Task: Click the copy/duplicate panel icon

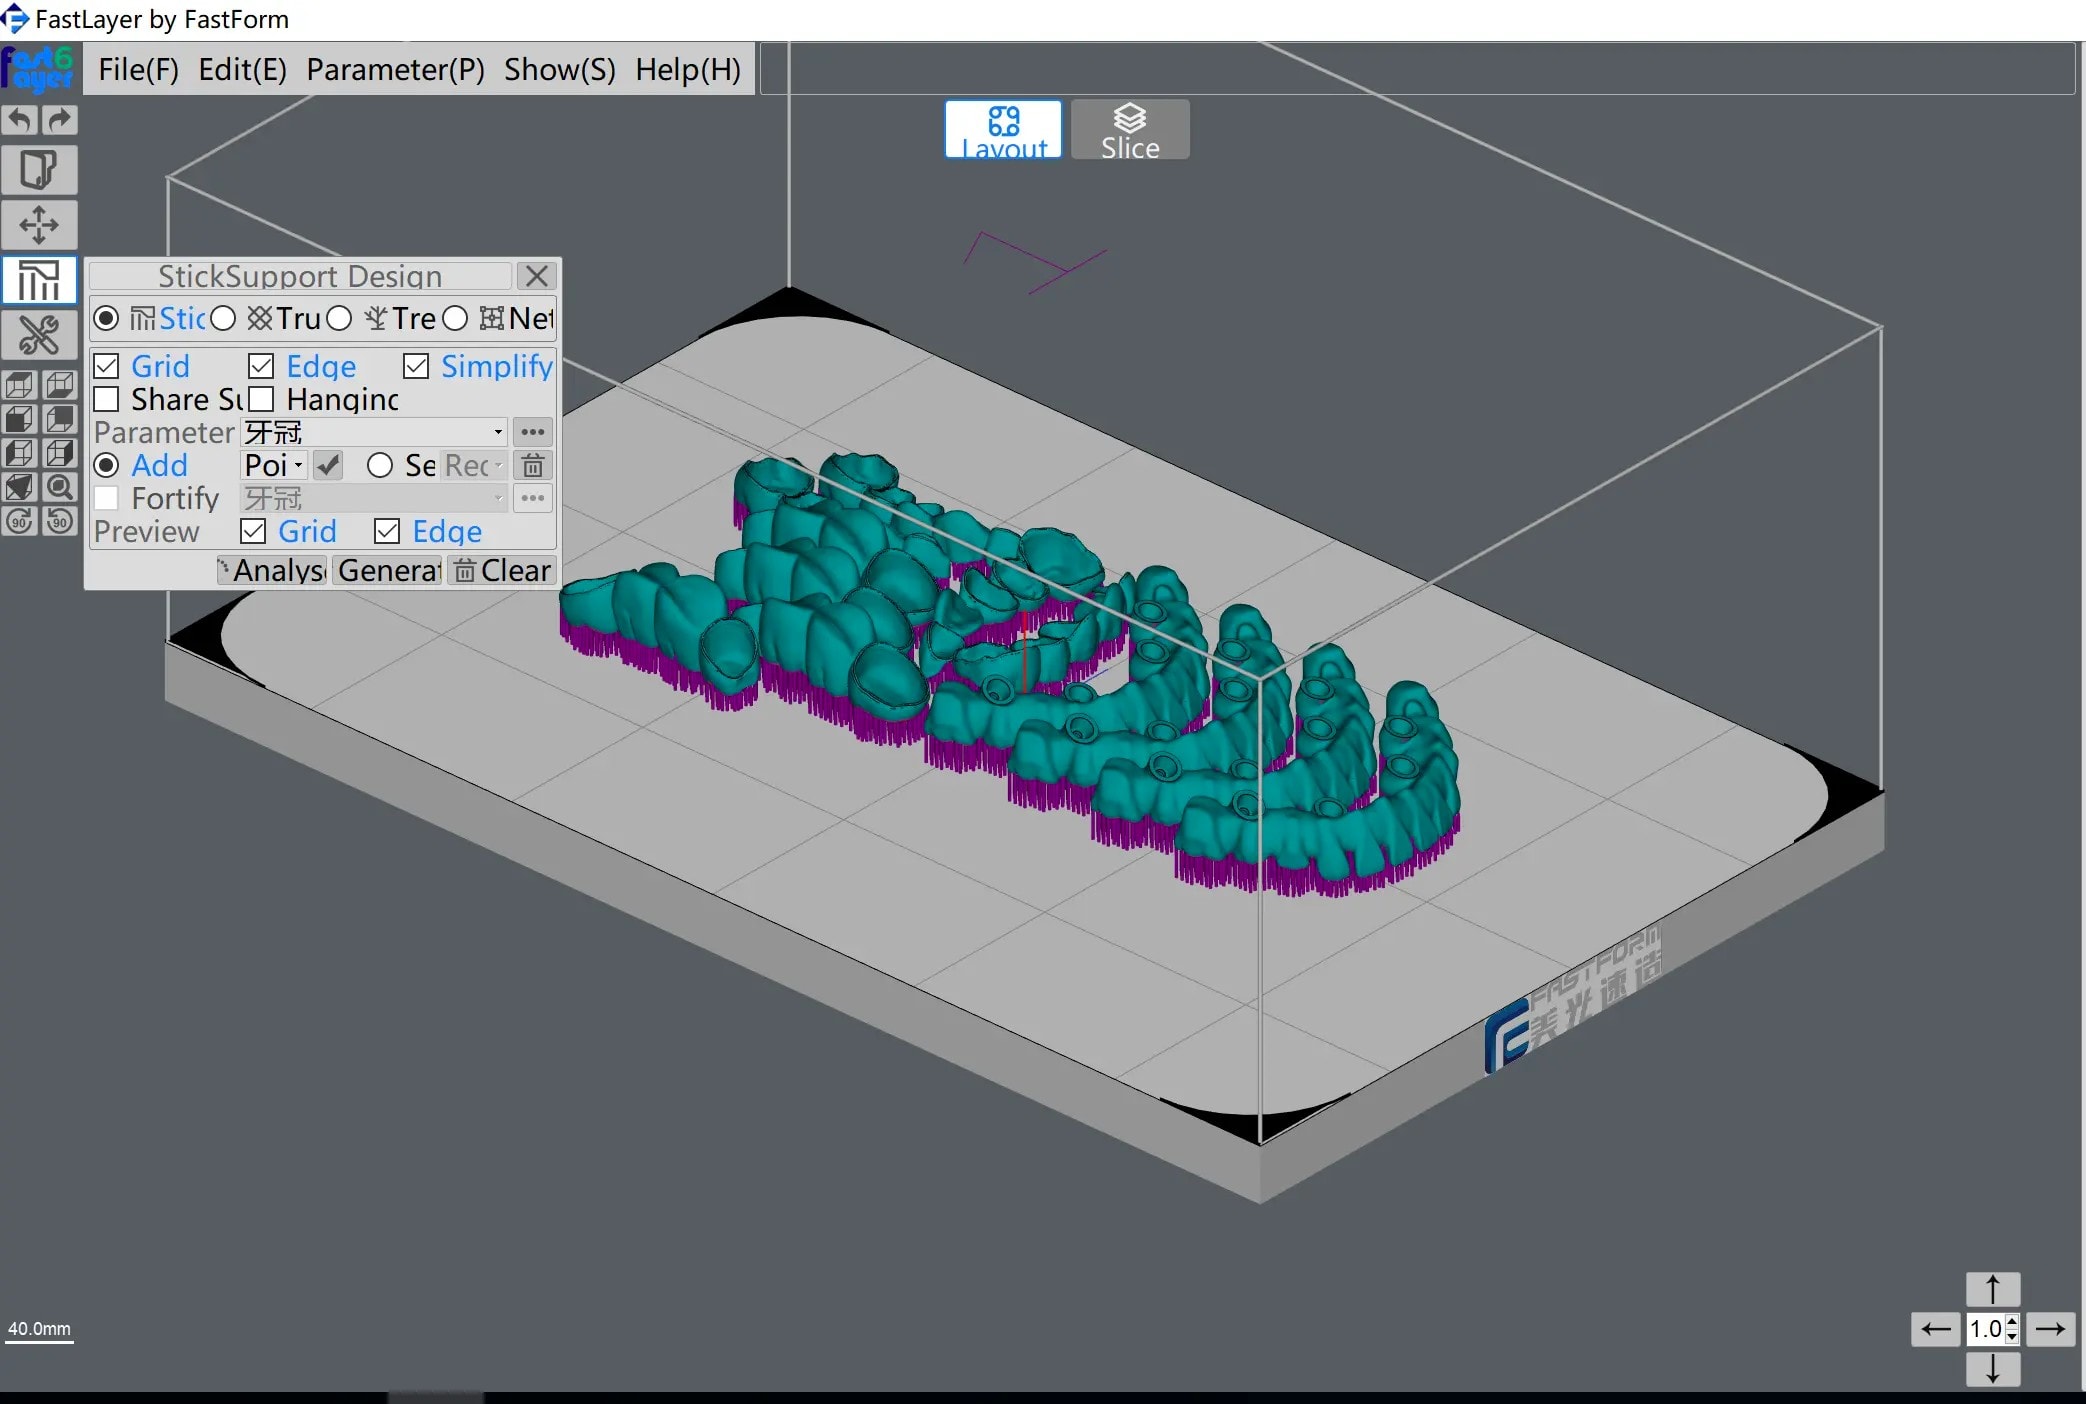Action: coord(39,171)
